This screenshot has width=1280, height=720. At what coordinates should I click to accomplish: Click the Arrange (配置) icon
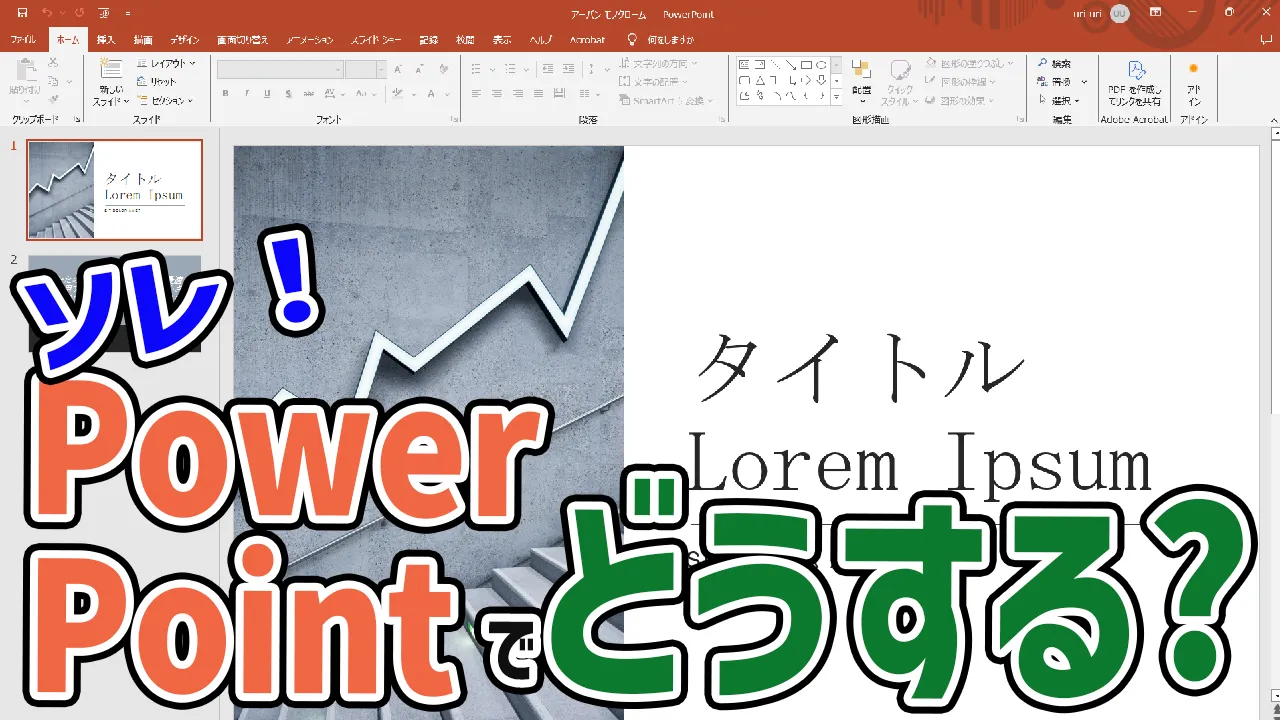[861, 70]
